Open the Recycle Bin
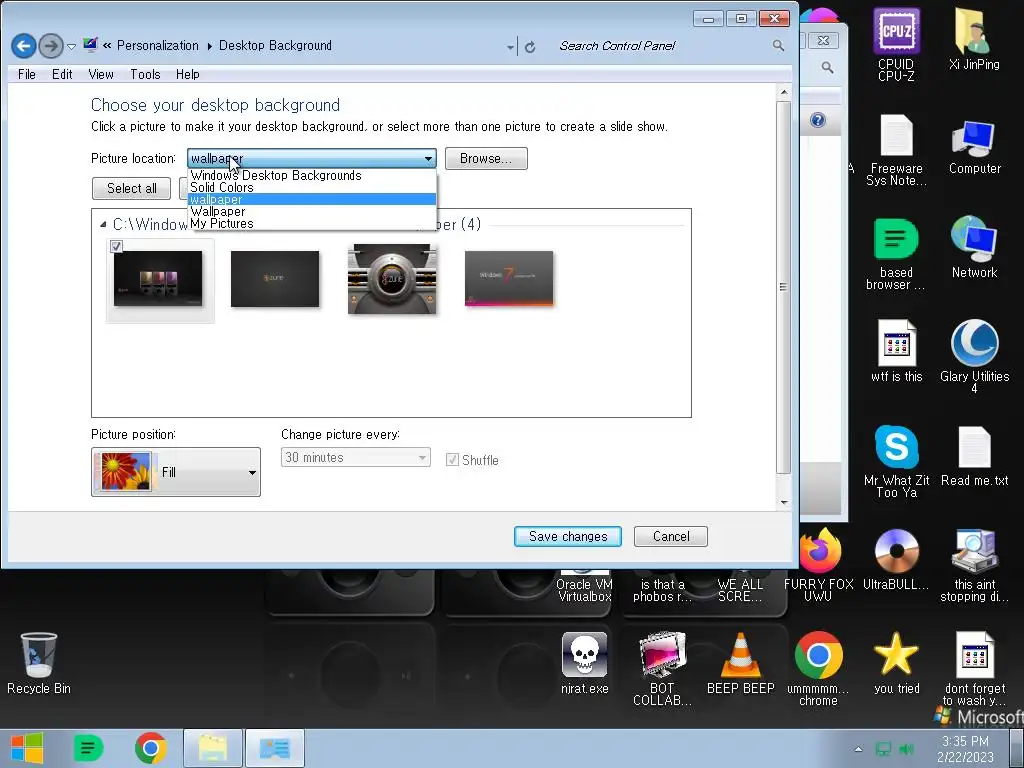This screenshot has width=1024, height=768. tap(39, 663)
